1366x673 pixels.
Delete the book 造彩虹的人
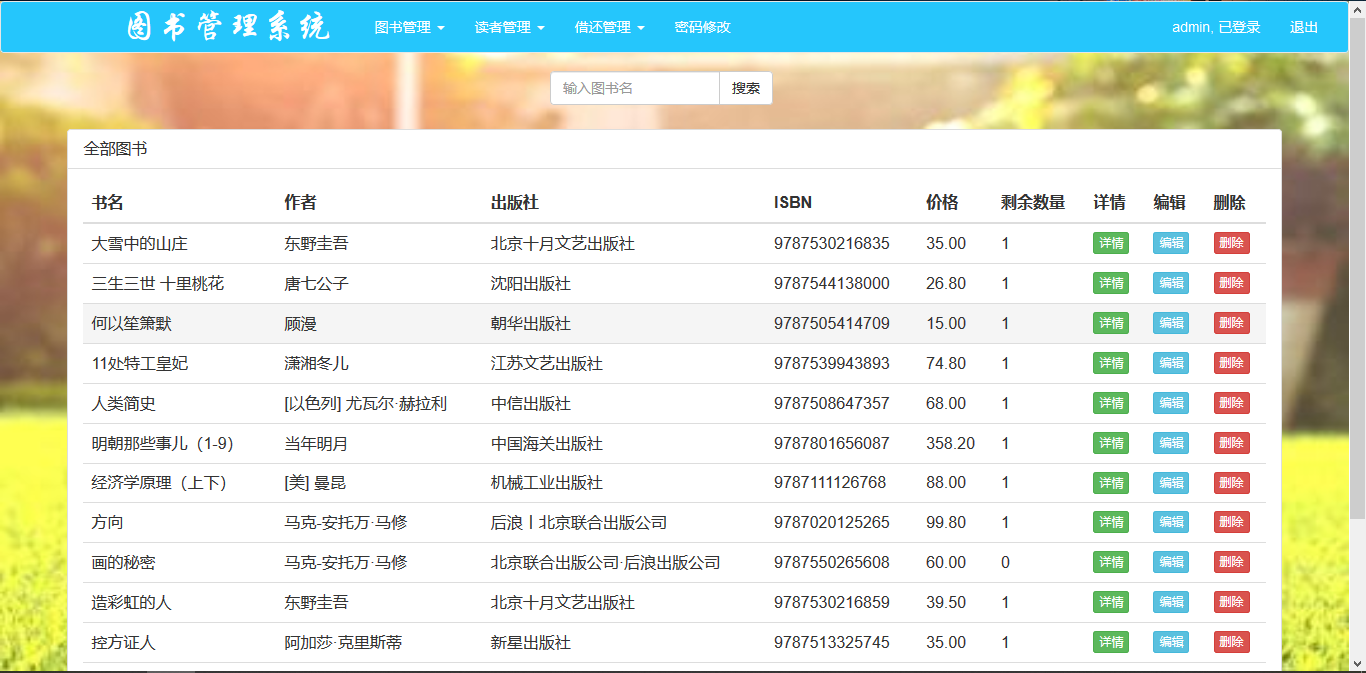(1232, 602)
